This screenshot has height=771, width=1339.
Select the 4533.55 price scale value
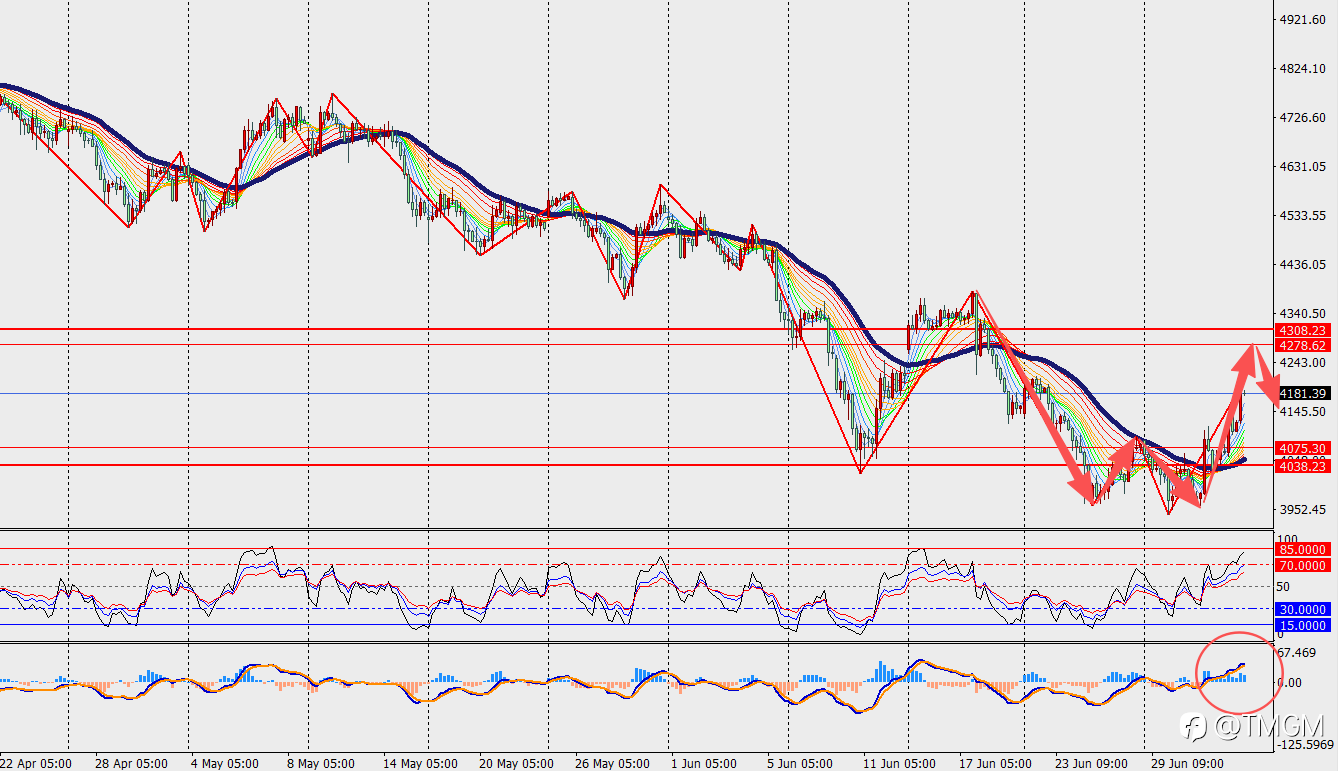[1303, 216]
